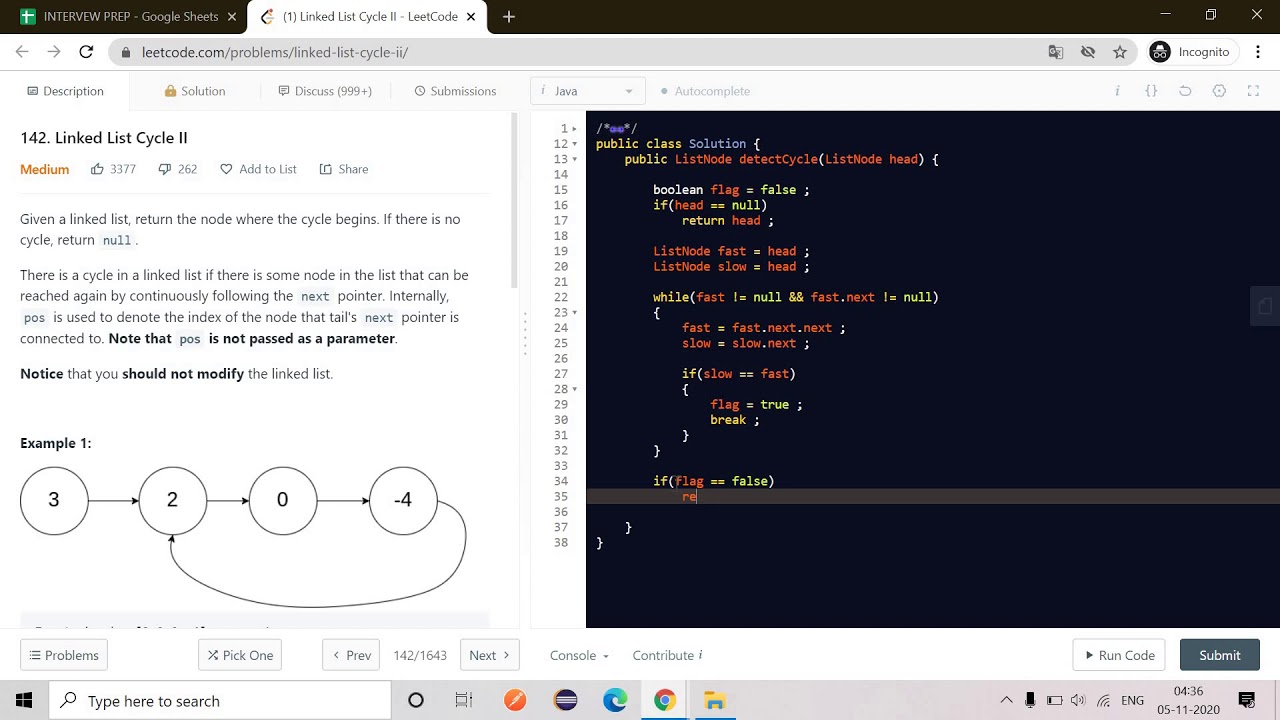
Task: Click Add to List heart
Action: tap(226, 169)
